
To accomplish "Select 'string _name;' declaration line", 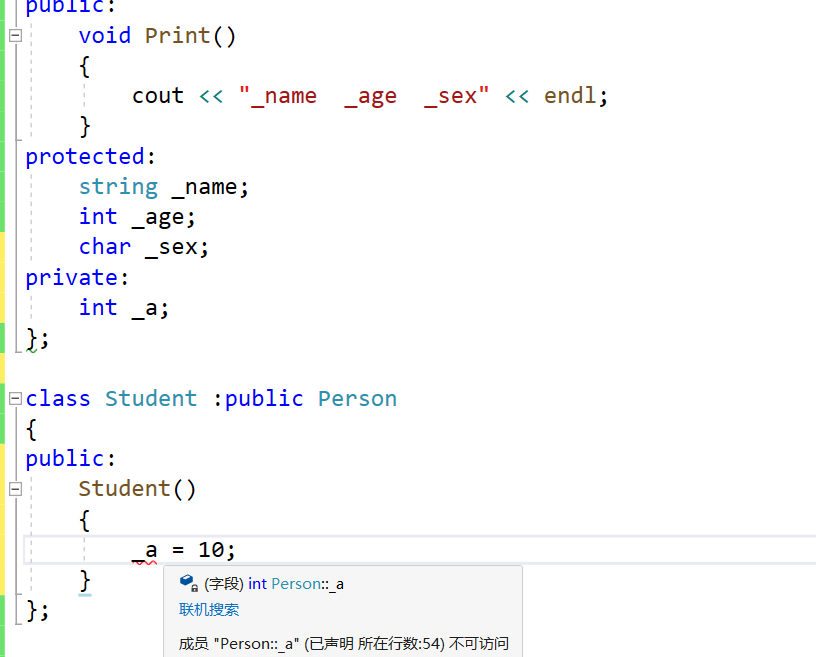I will 164,187.
